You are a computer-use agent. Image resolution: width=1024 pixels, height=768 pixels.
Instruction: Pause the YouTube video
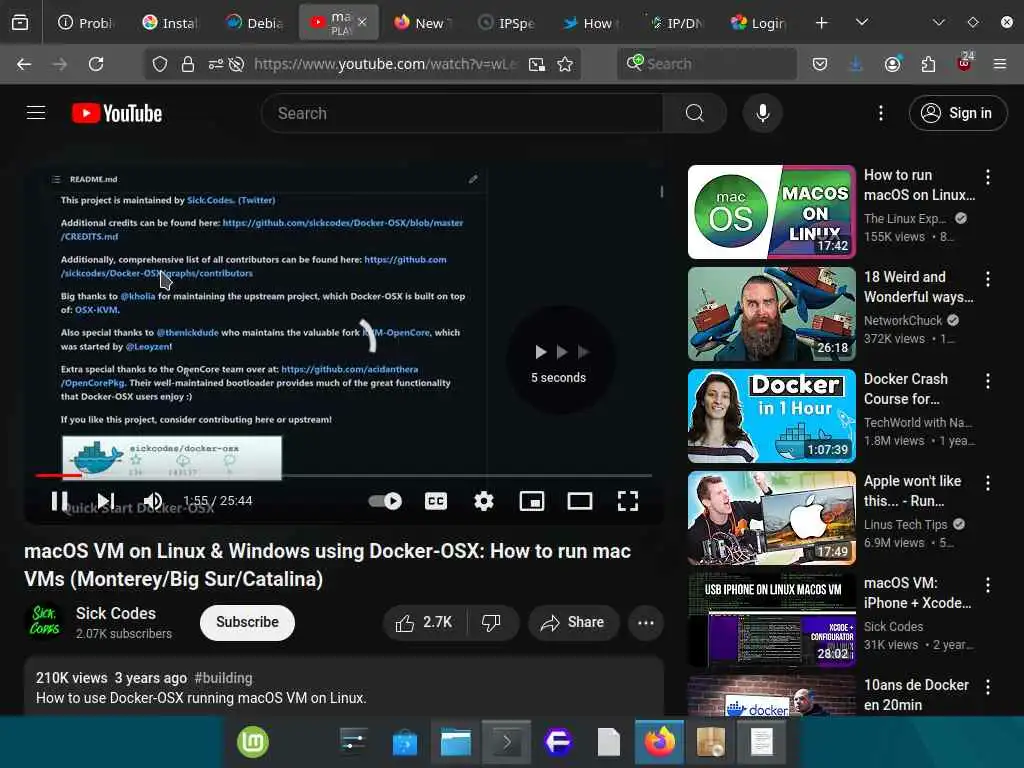tap(59, 501)
